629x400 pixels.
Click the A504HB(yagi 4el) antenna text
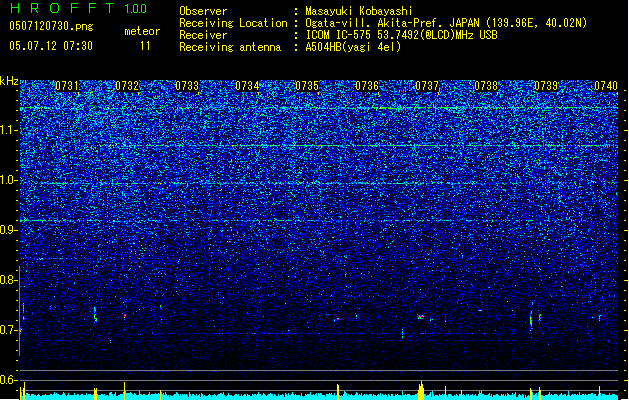(x=353, y=47)
